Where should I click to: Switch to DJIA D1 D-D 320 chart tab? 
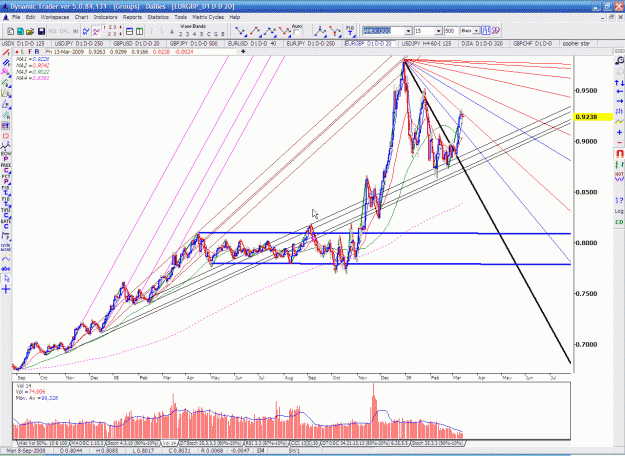coord(482,43)
